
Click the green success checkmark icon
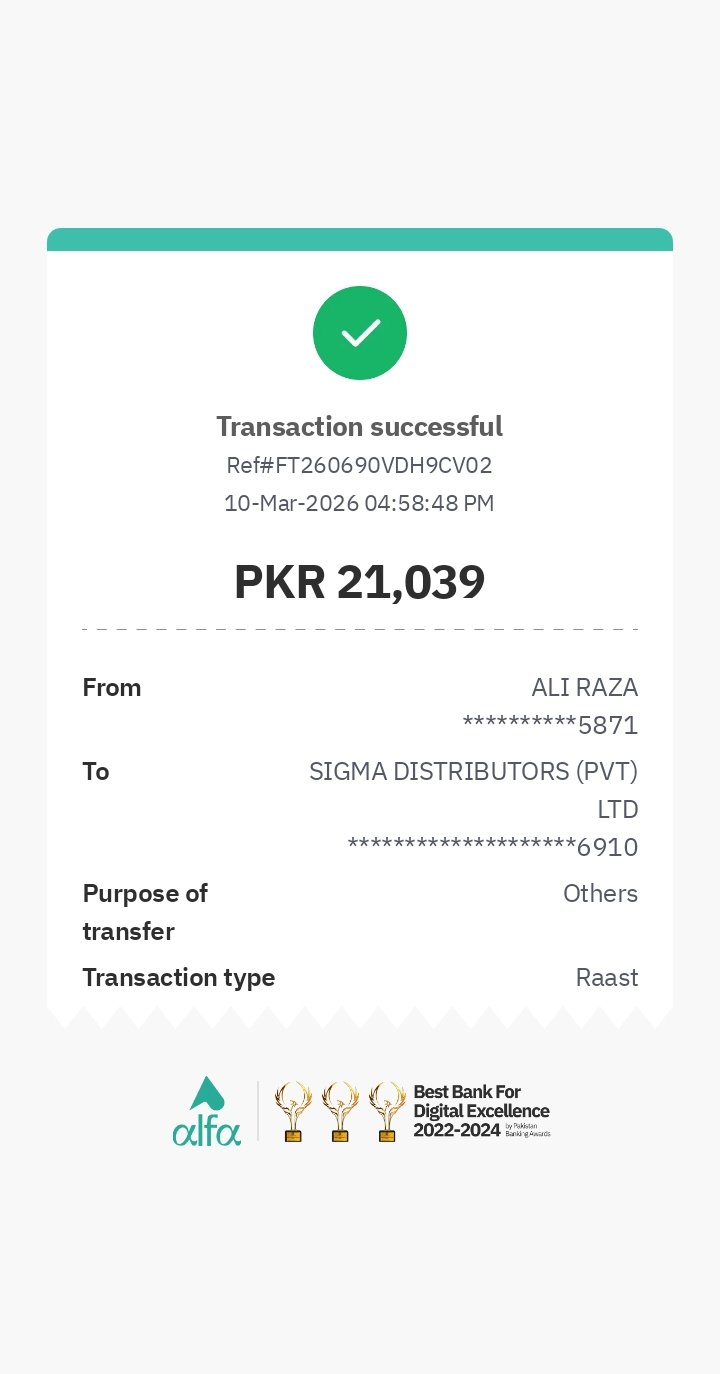360,333
